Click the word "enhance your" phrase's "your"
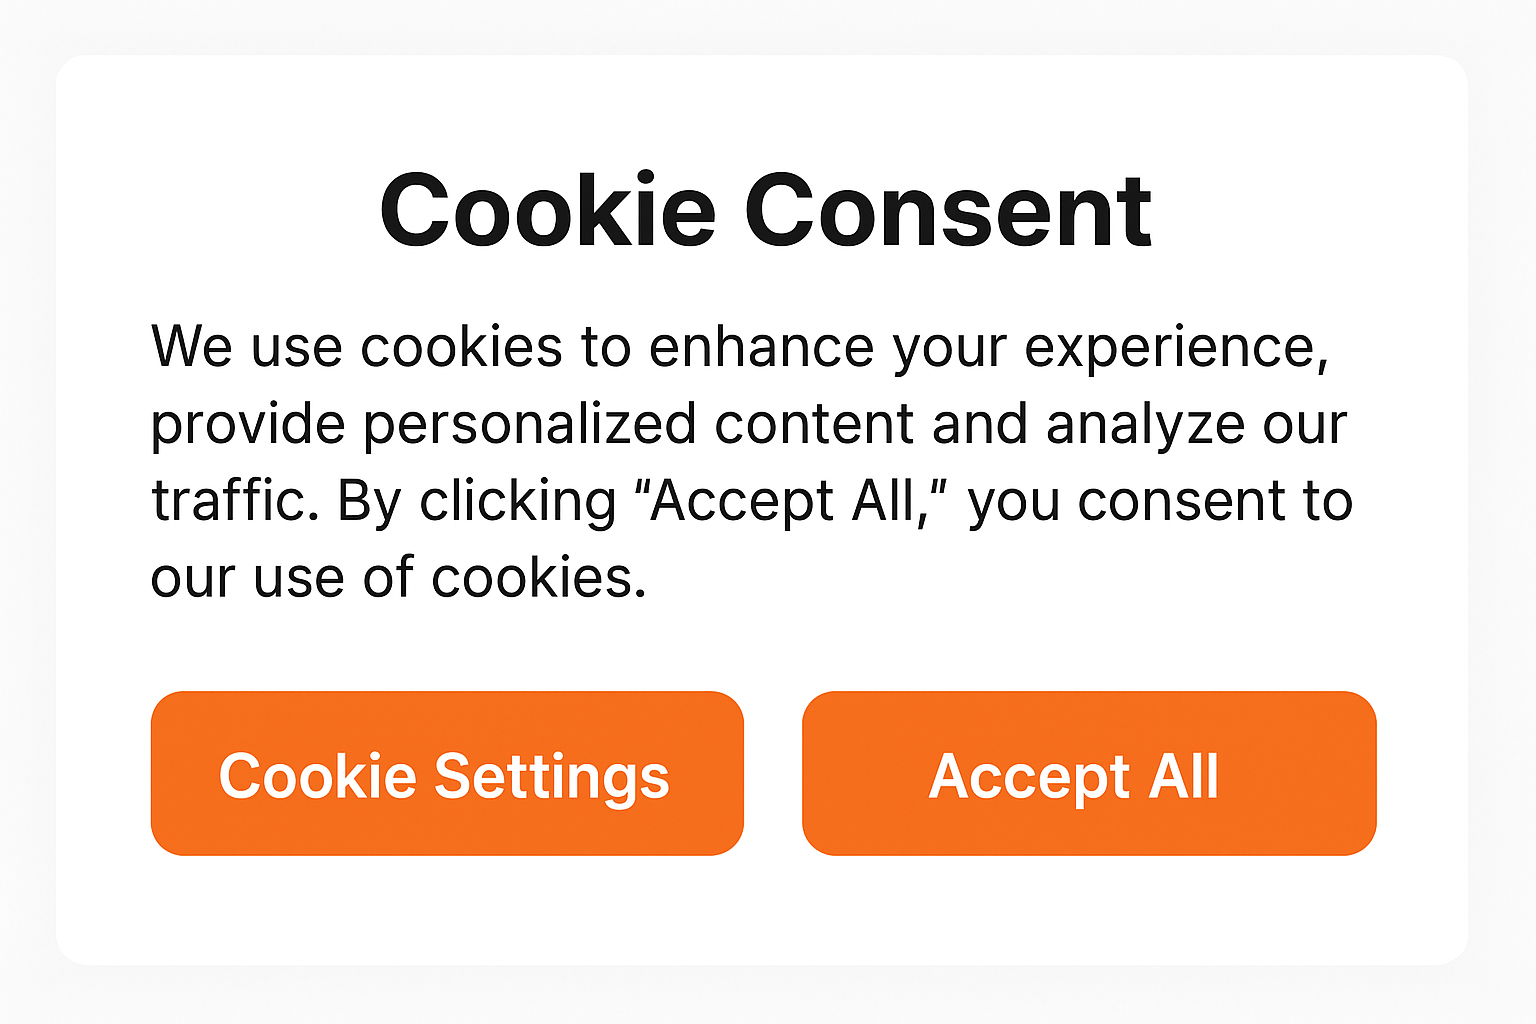 coord(949,349)
